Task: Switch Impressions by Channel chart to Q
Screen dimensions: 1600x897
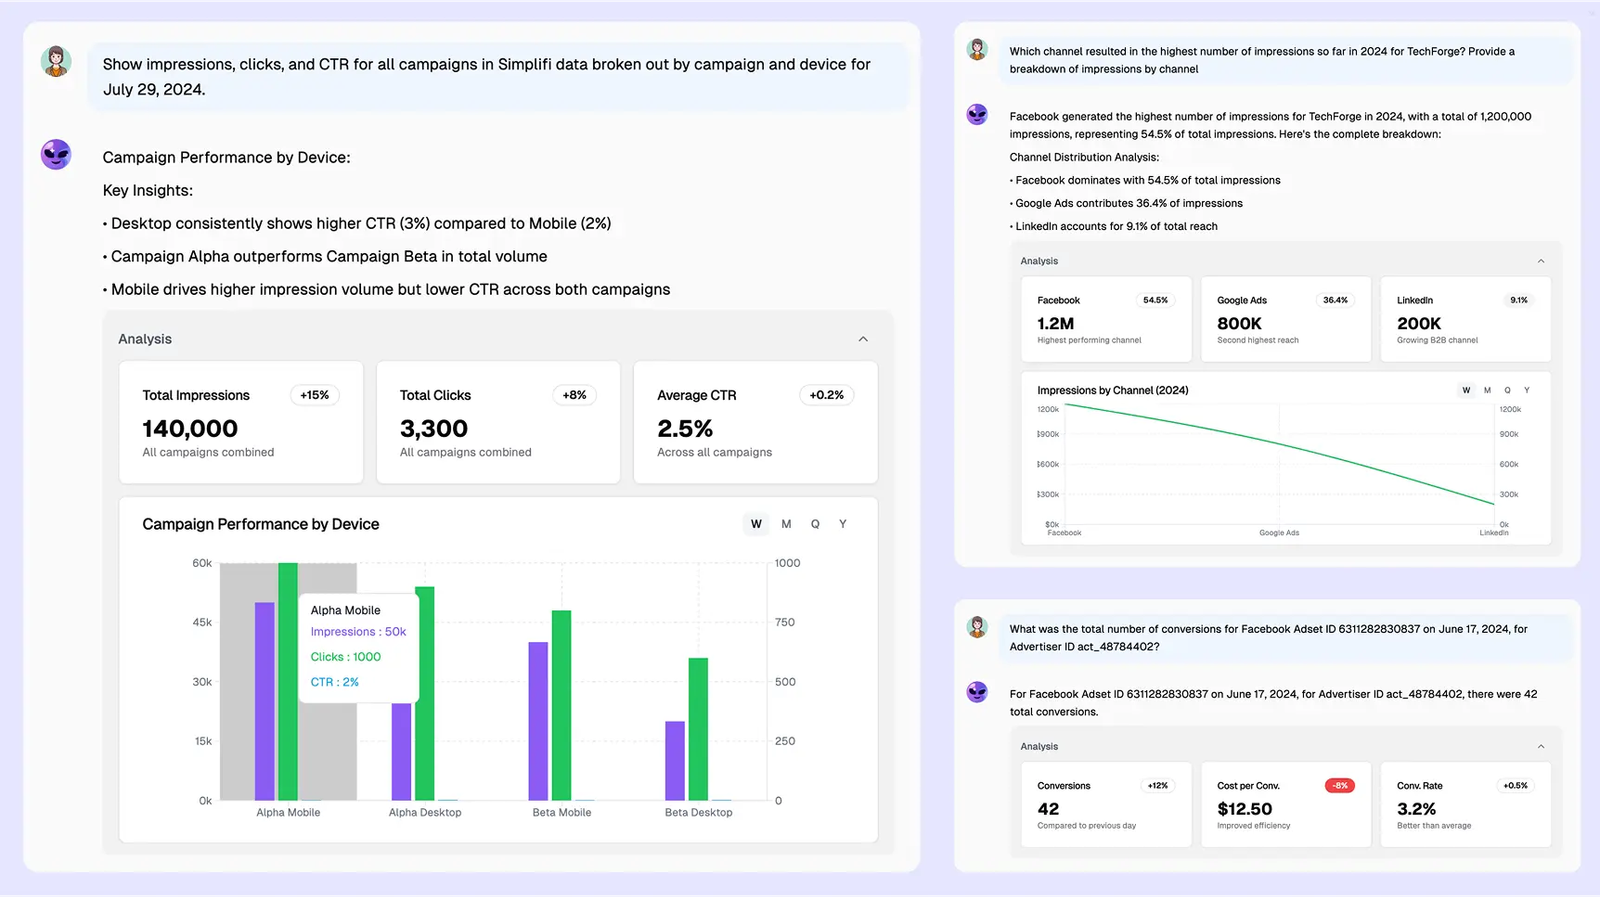Action: click(1507, 390)
